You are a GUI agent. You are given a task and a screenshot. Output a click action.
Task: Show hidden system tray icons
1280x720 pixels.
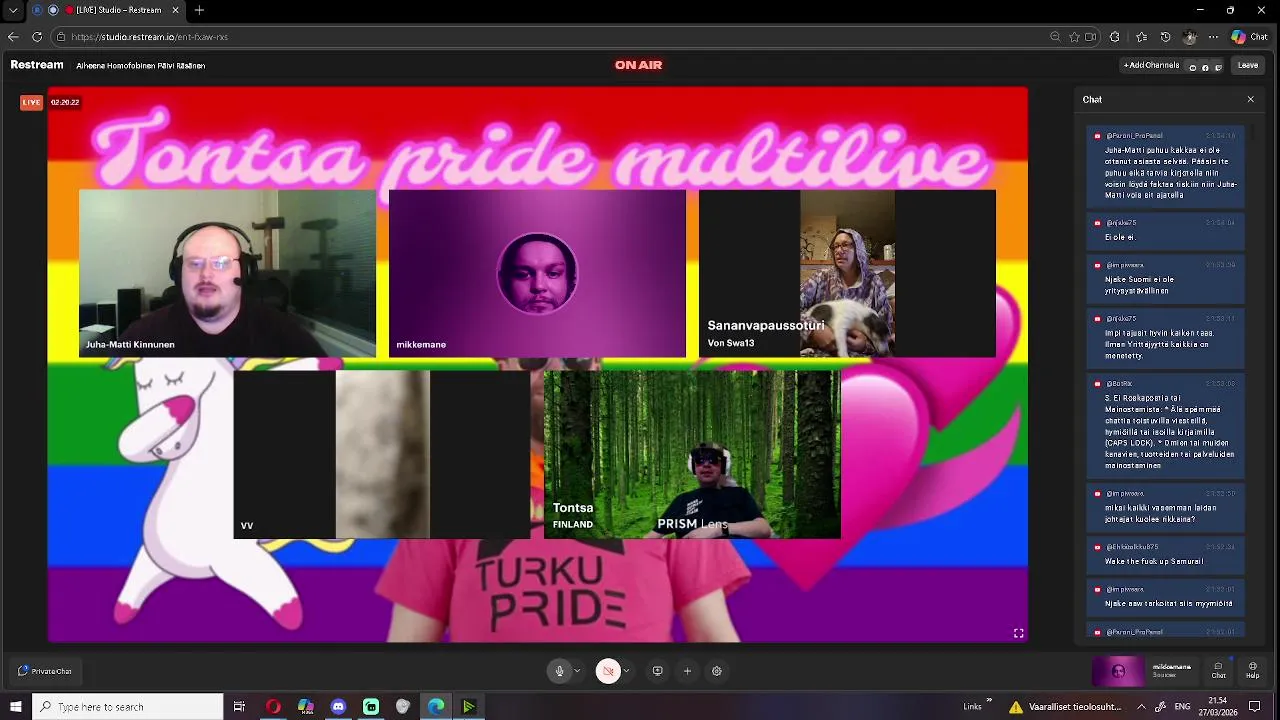[1141, 707]
